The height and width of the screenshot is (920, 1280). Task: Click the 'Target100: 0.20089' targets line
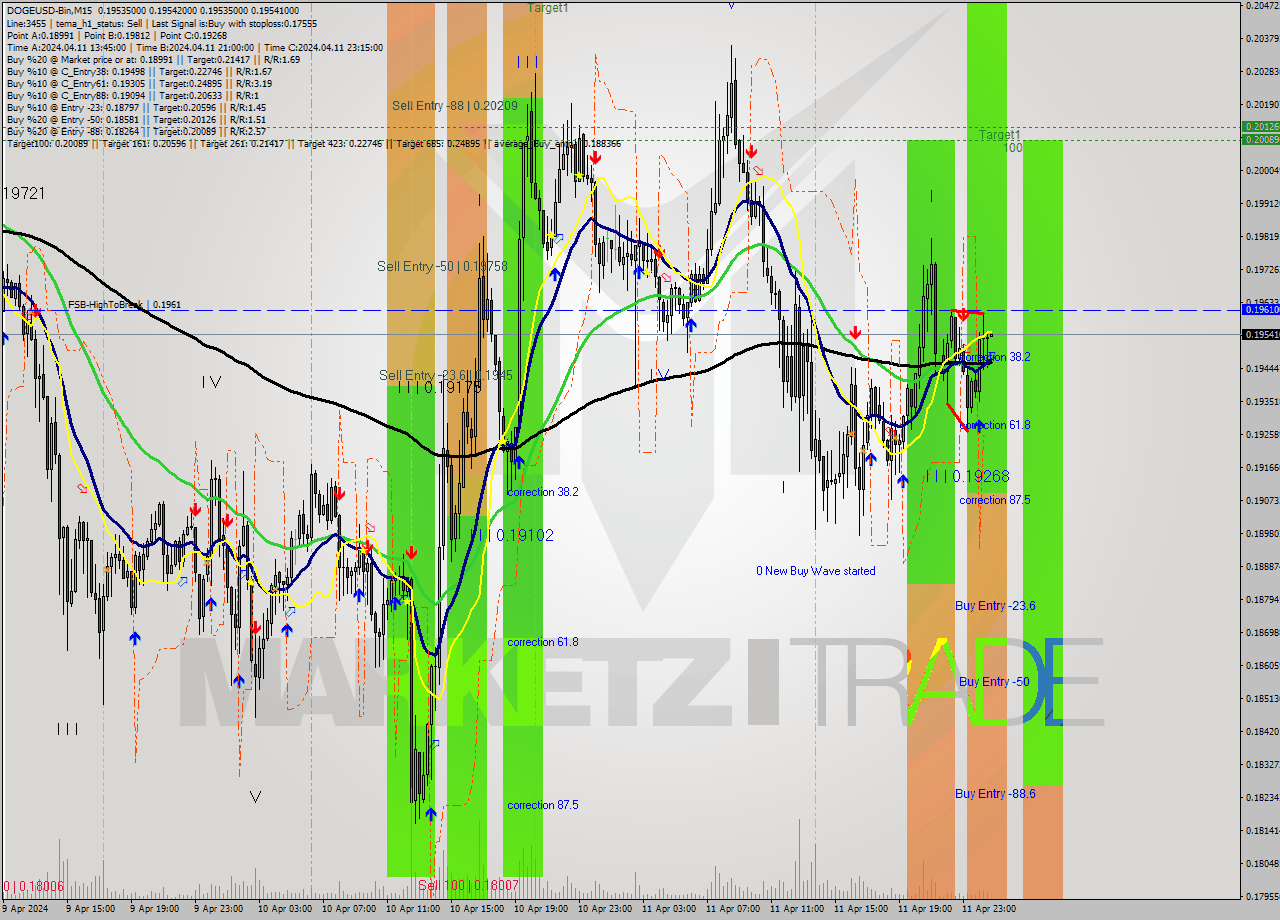click(x=313, y=144)
